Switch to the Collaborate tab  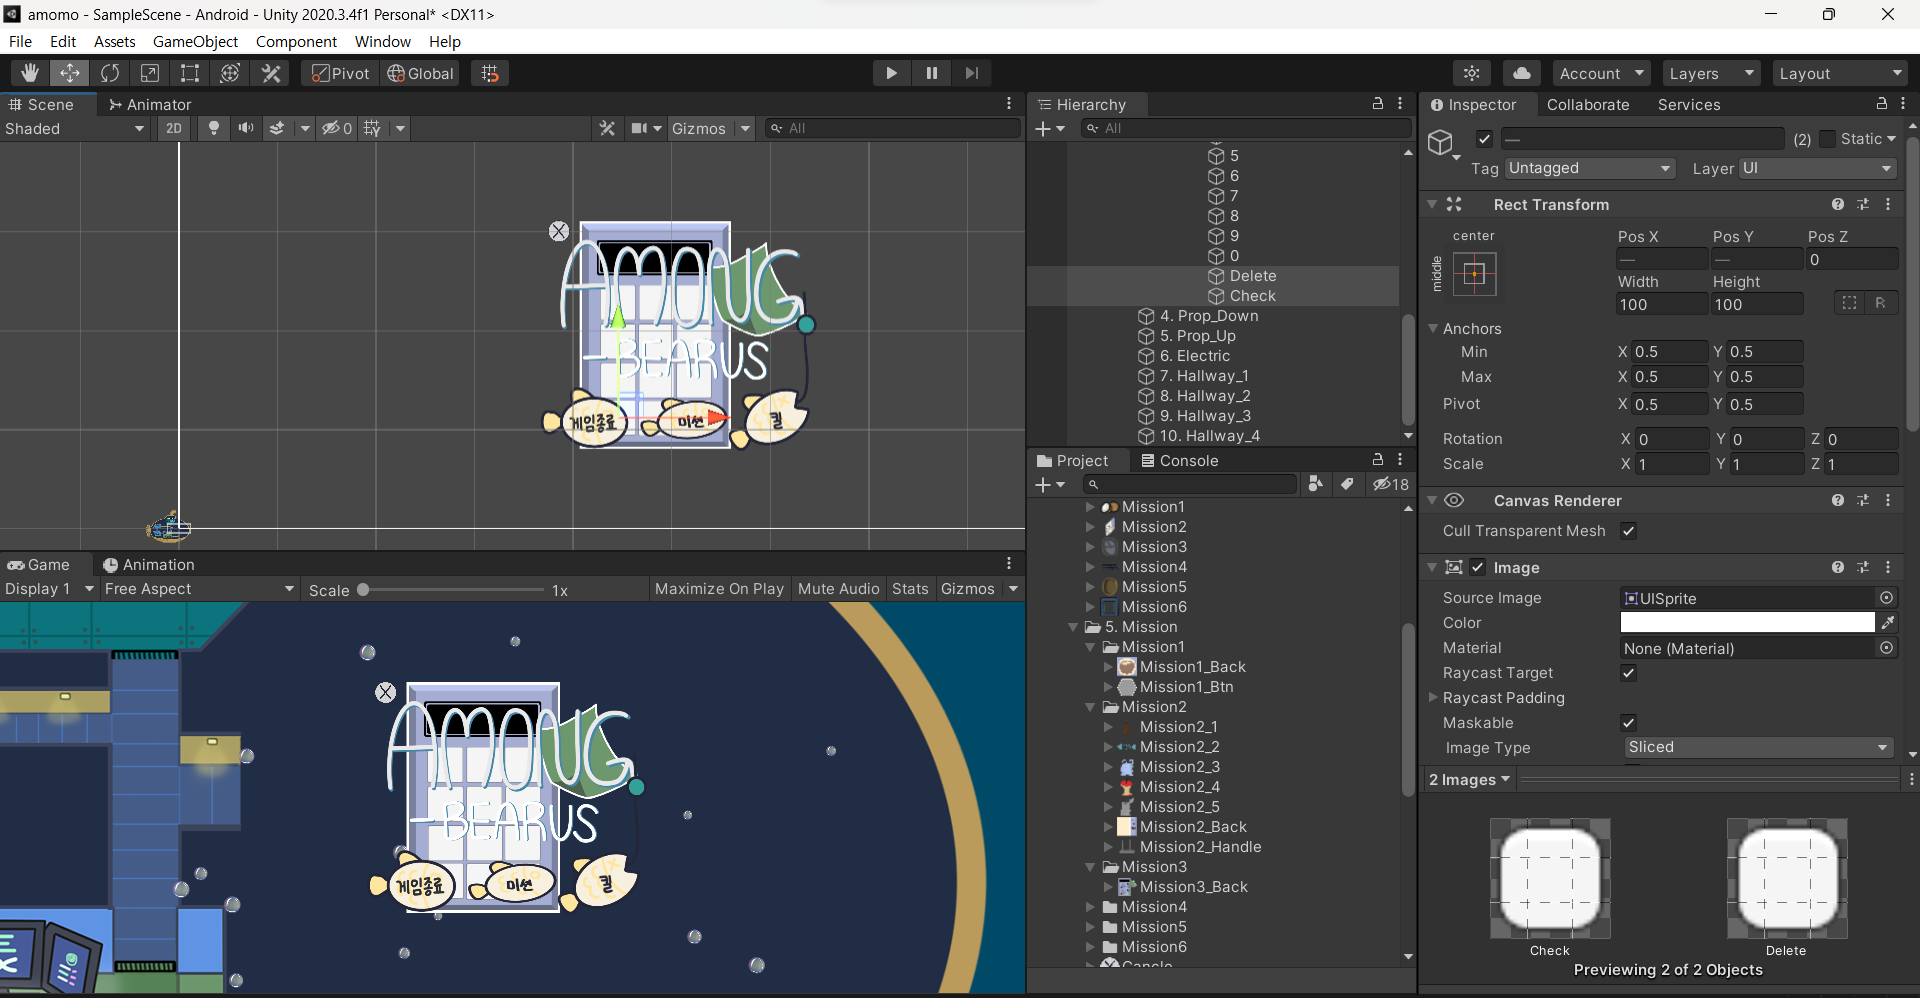pos(1587,104)
